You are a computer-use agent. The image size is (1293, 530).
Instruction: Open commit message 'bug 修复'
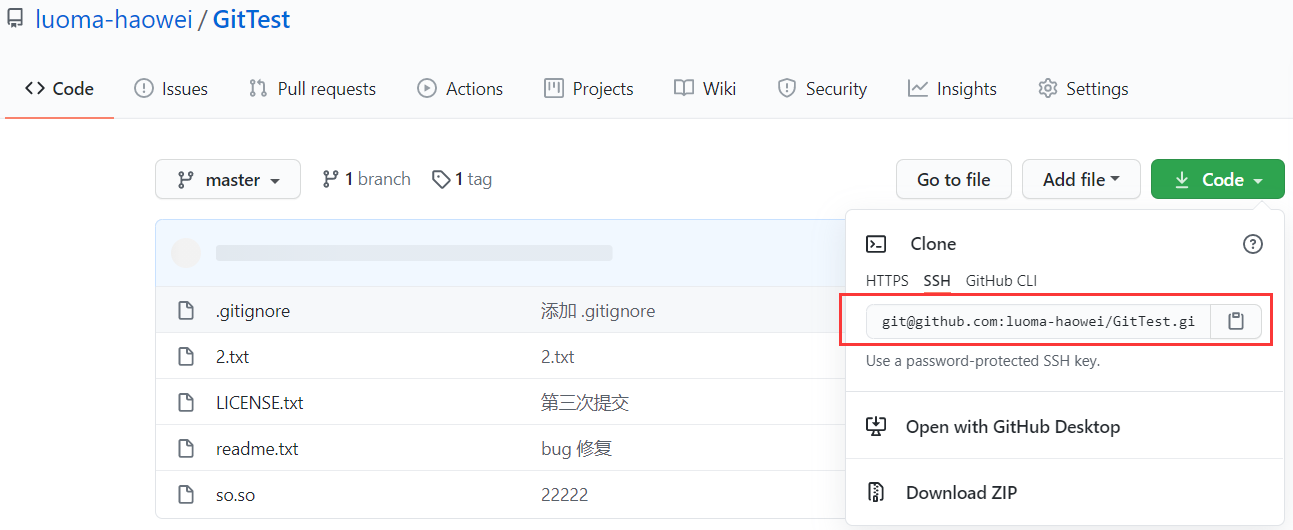576,449
